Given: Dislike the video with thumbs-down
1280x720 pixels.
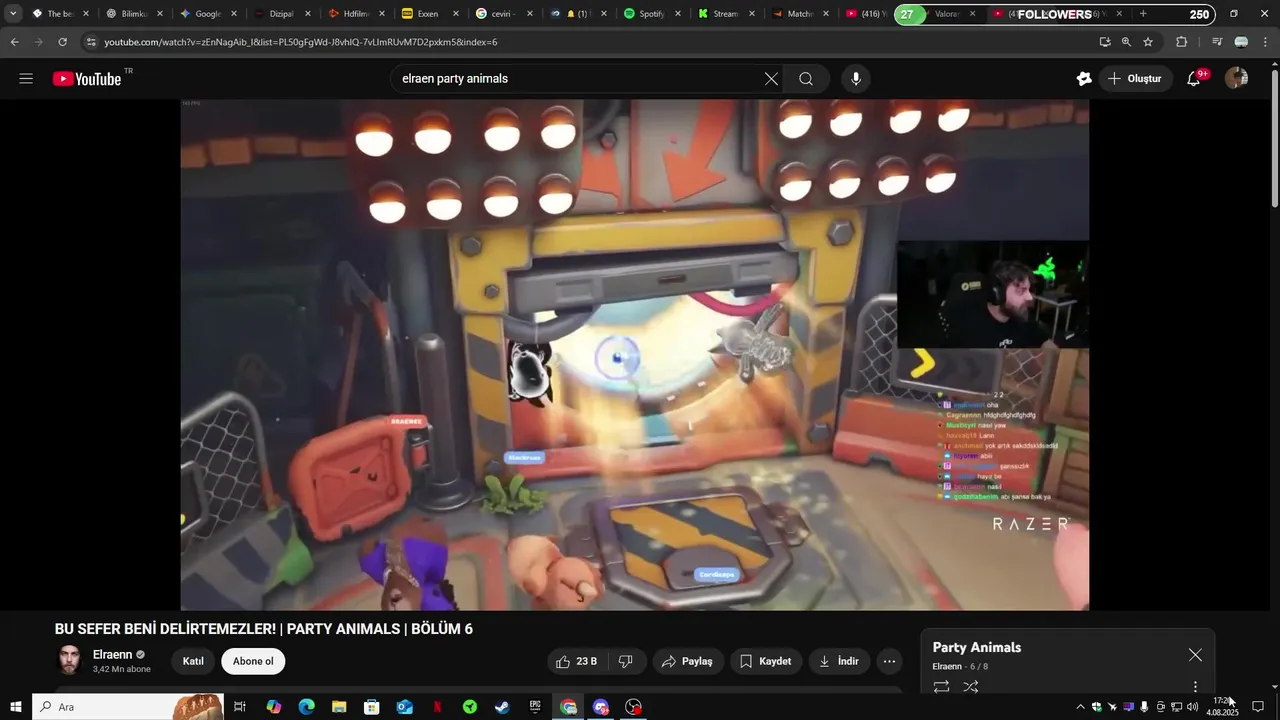Looking at the screenshot, I should (626, 661).
